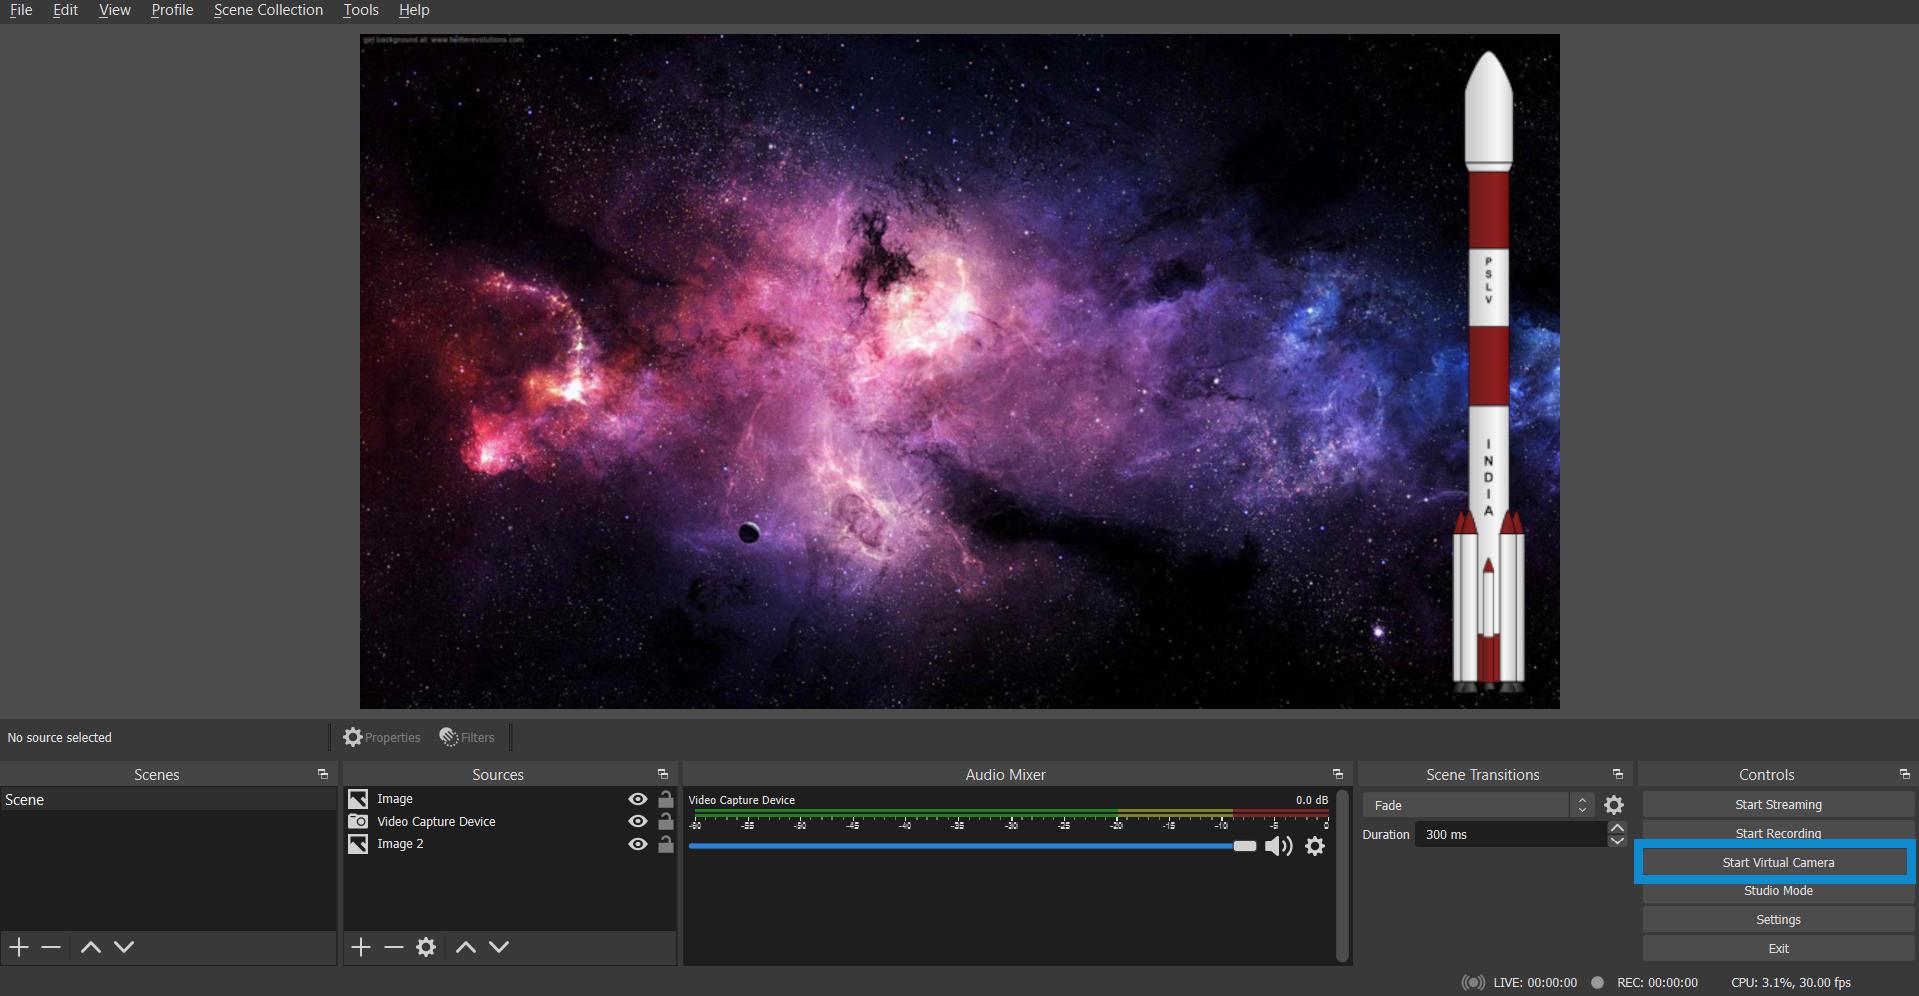The height and width of the screenshot is (996, 1919).
Task: Open the Scene Collection menu
Action: 268,10
